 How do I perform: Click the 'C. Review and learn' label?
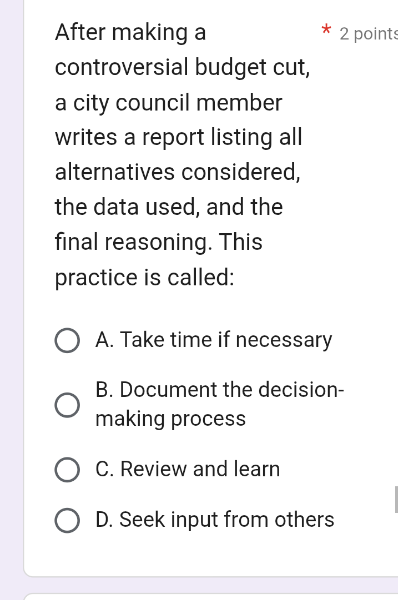coord(188,469)
